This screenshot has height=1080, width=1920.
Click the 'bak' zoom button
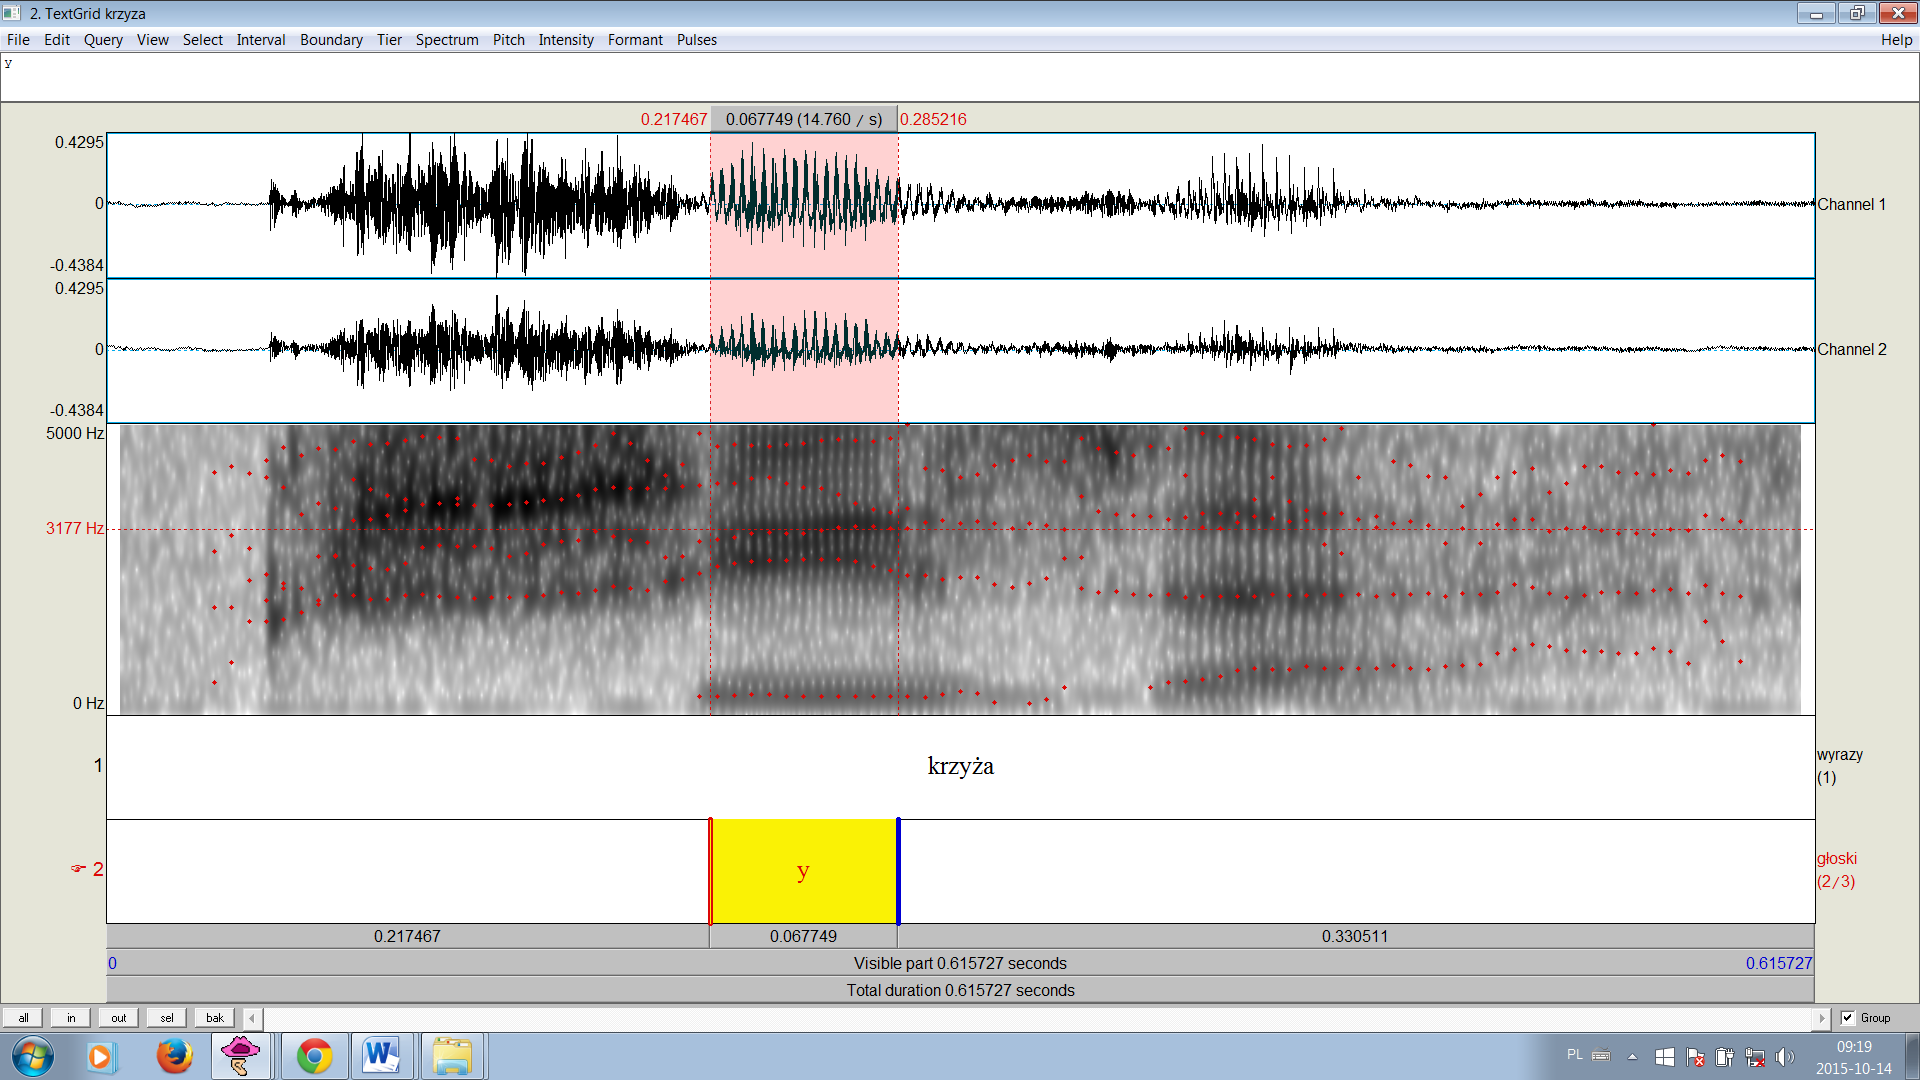215,1018
